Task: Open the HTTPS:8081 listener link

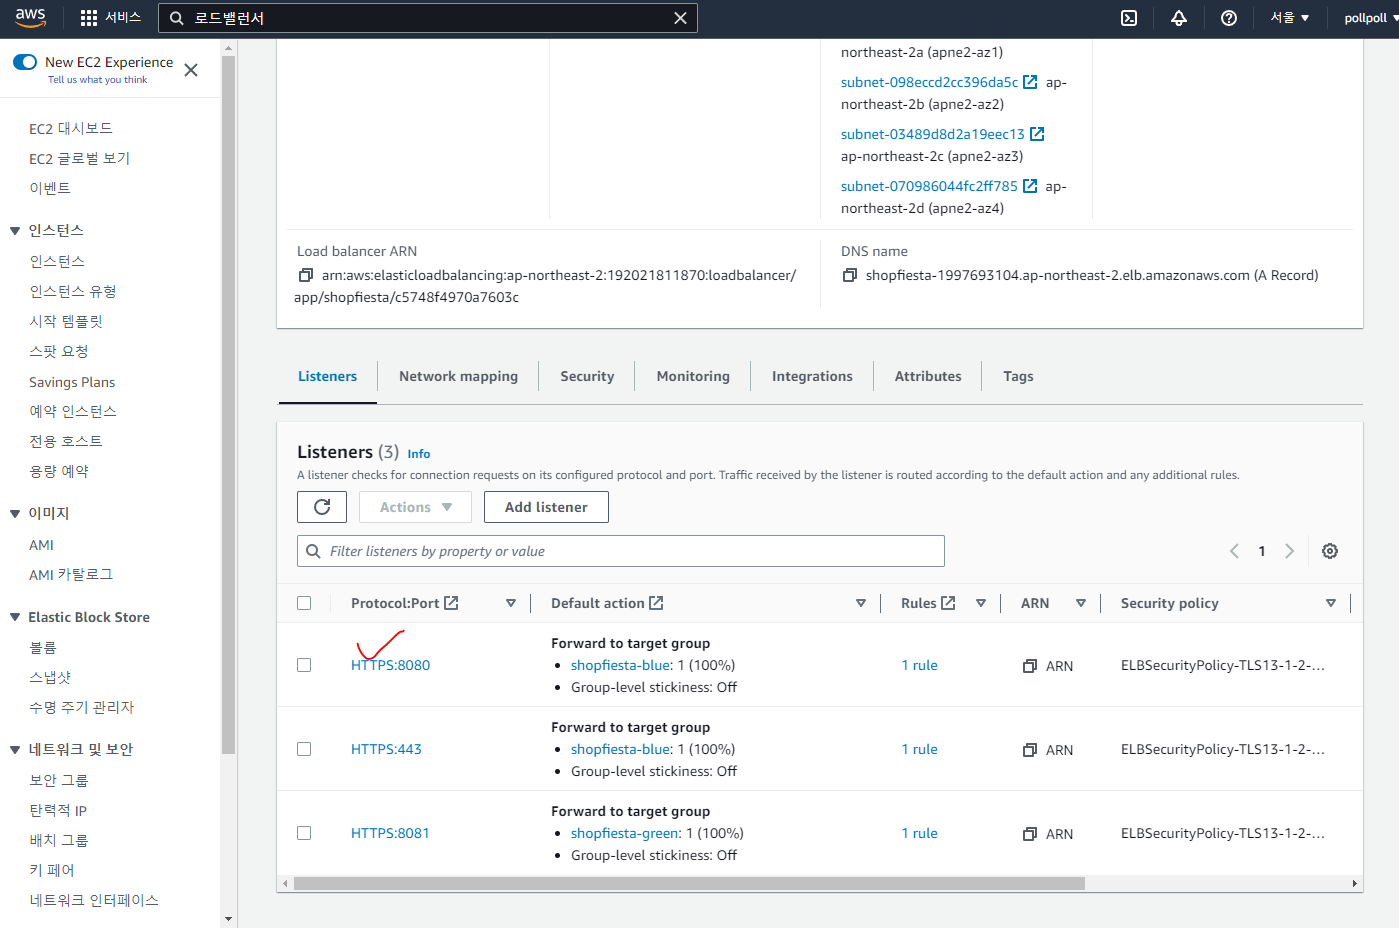Action: (x=390, y=833)
